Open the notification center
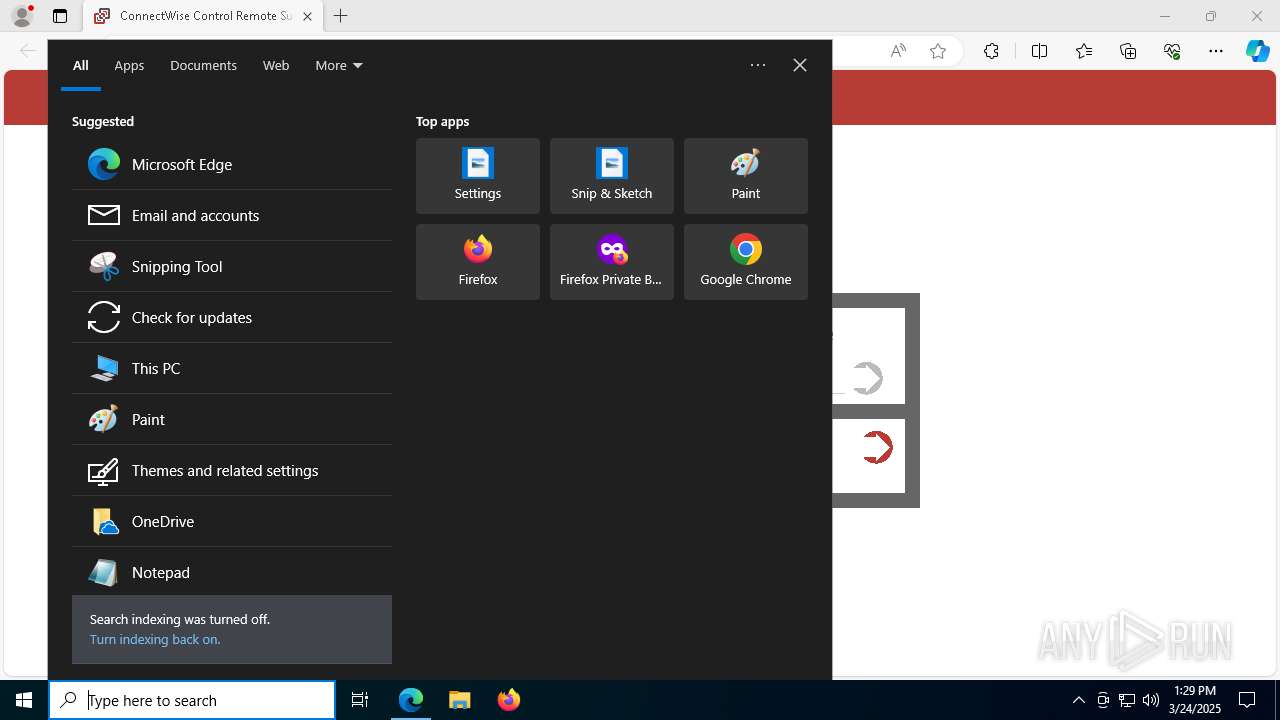This screenshot has width=1280, height=720. [x=1247, y=700]
